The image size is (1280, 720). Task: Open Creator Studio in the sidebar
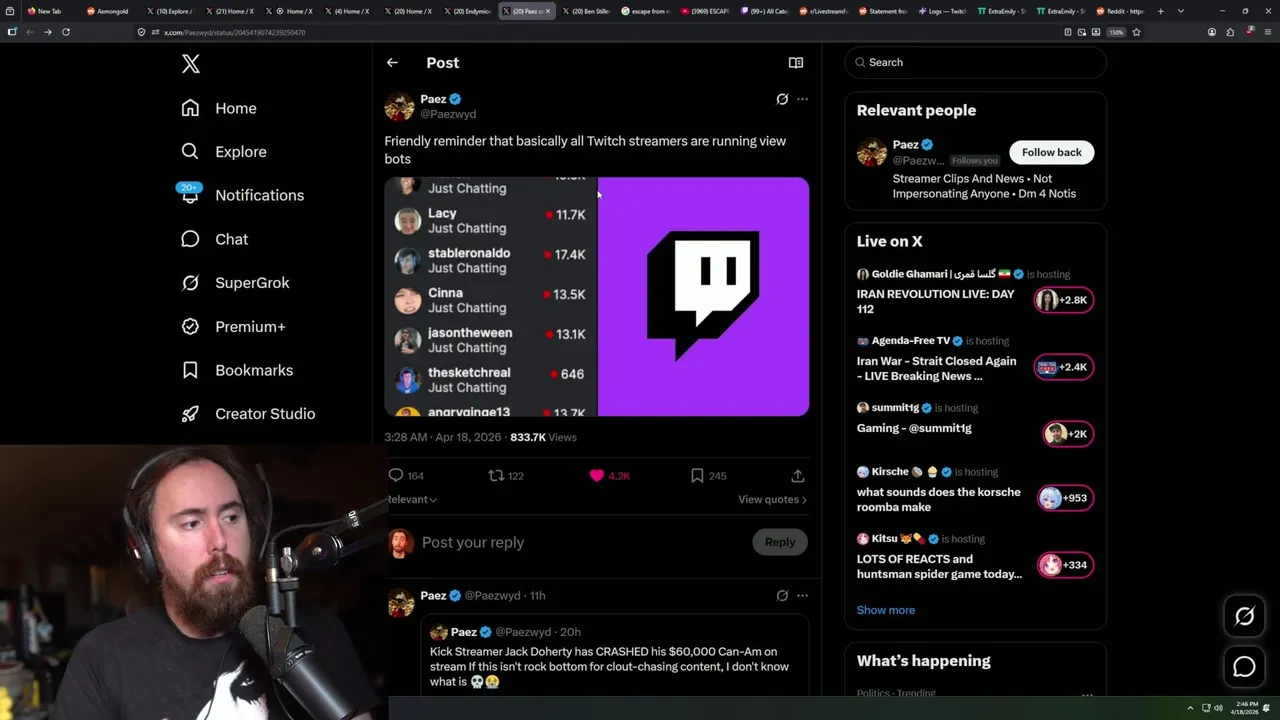(248, 414)
